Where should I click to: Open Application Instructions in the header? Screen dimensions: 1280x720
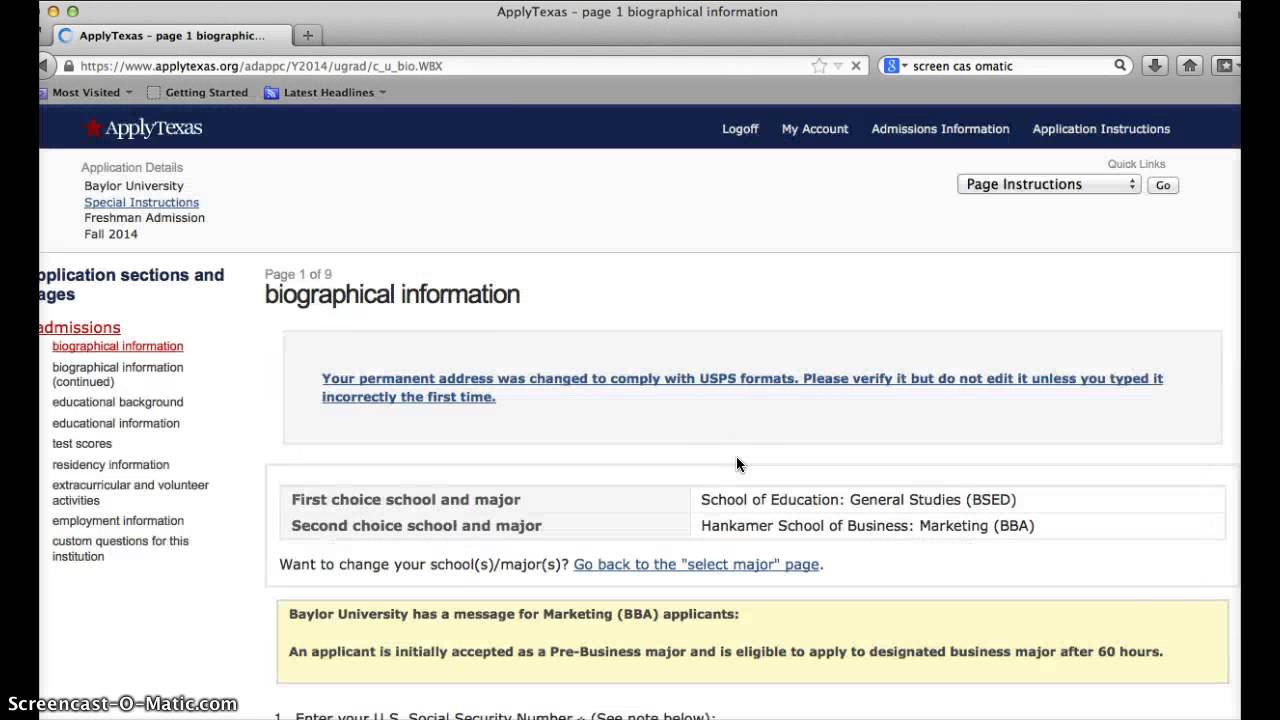(1101, 129)
